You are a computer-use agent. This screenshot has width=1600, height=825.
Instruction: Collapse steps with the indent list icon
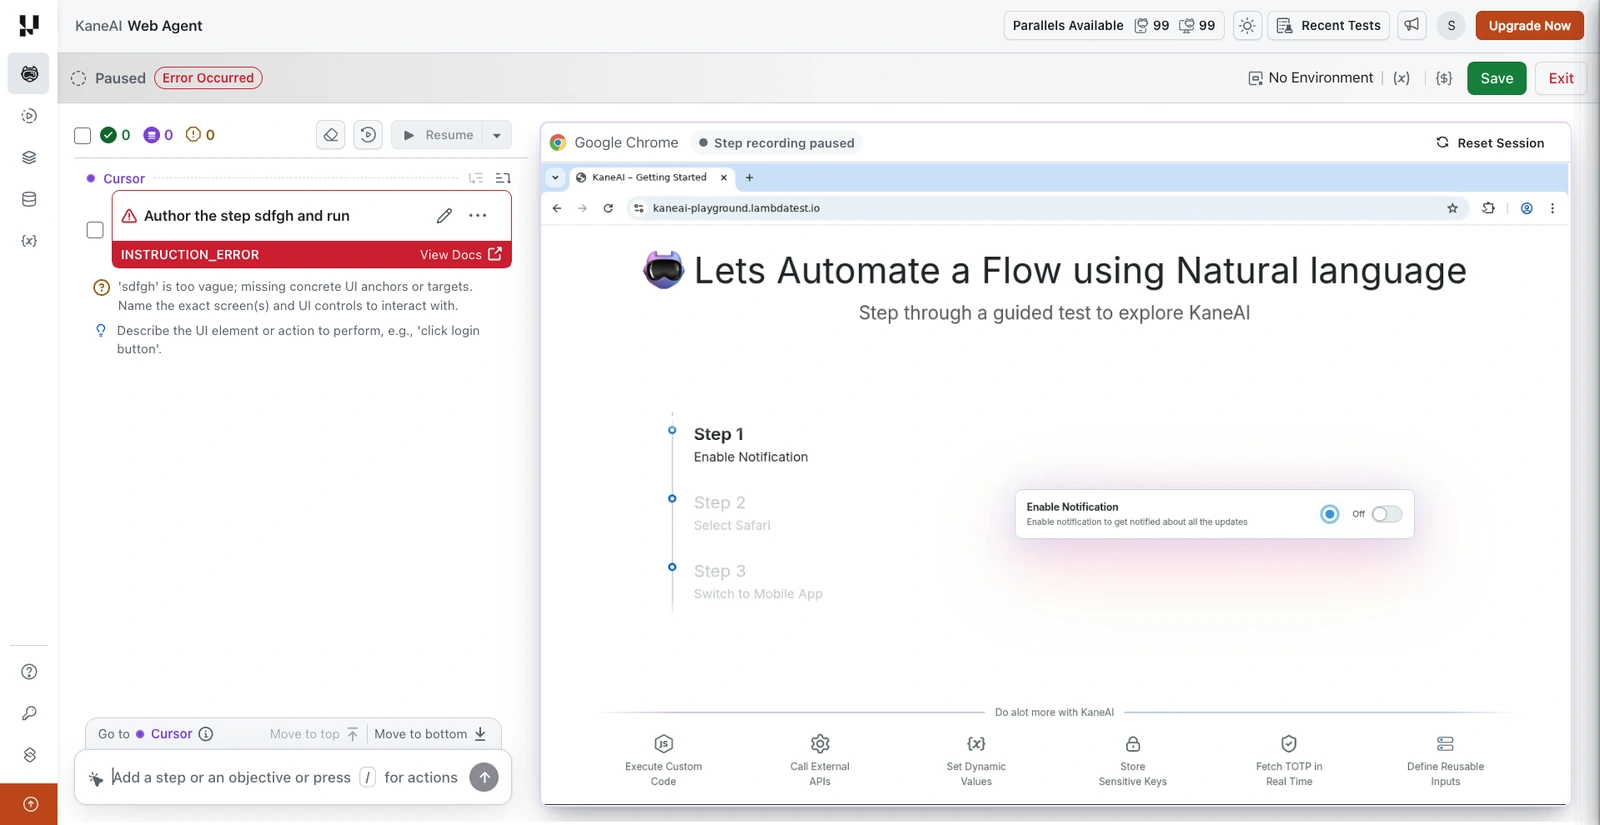[476, 178]
